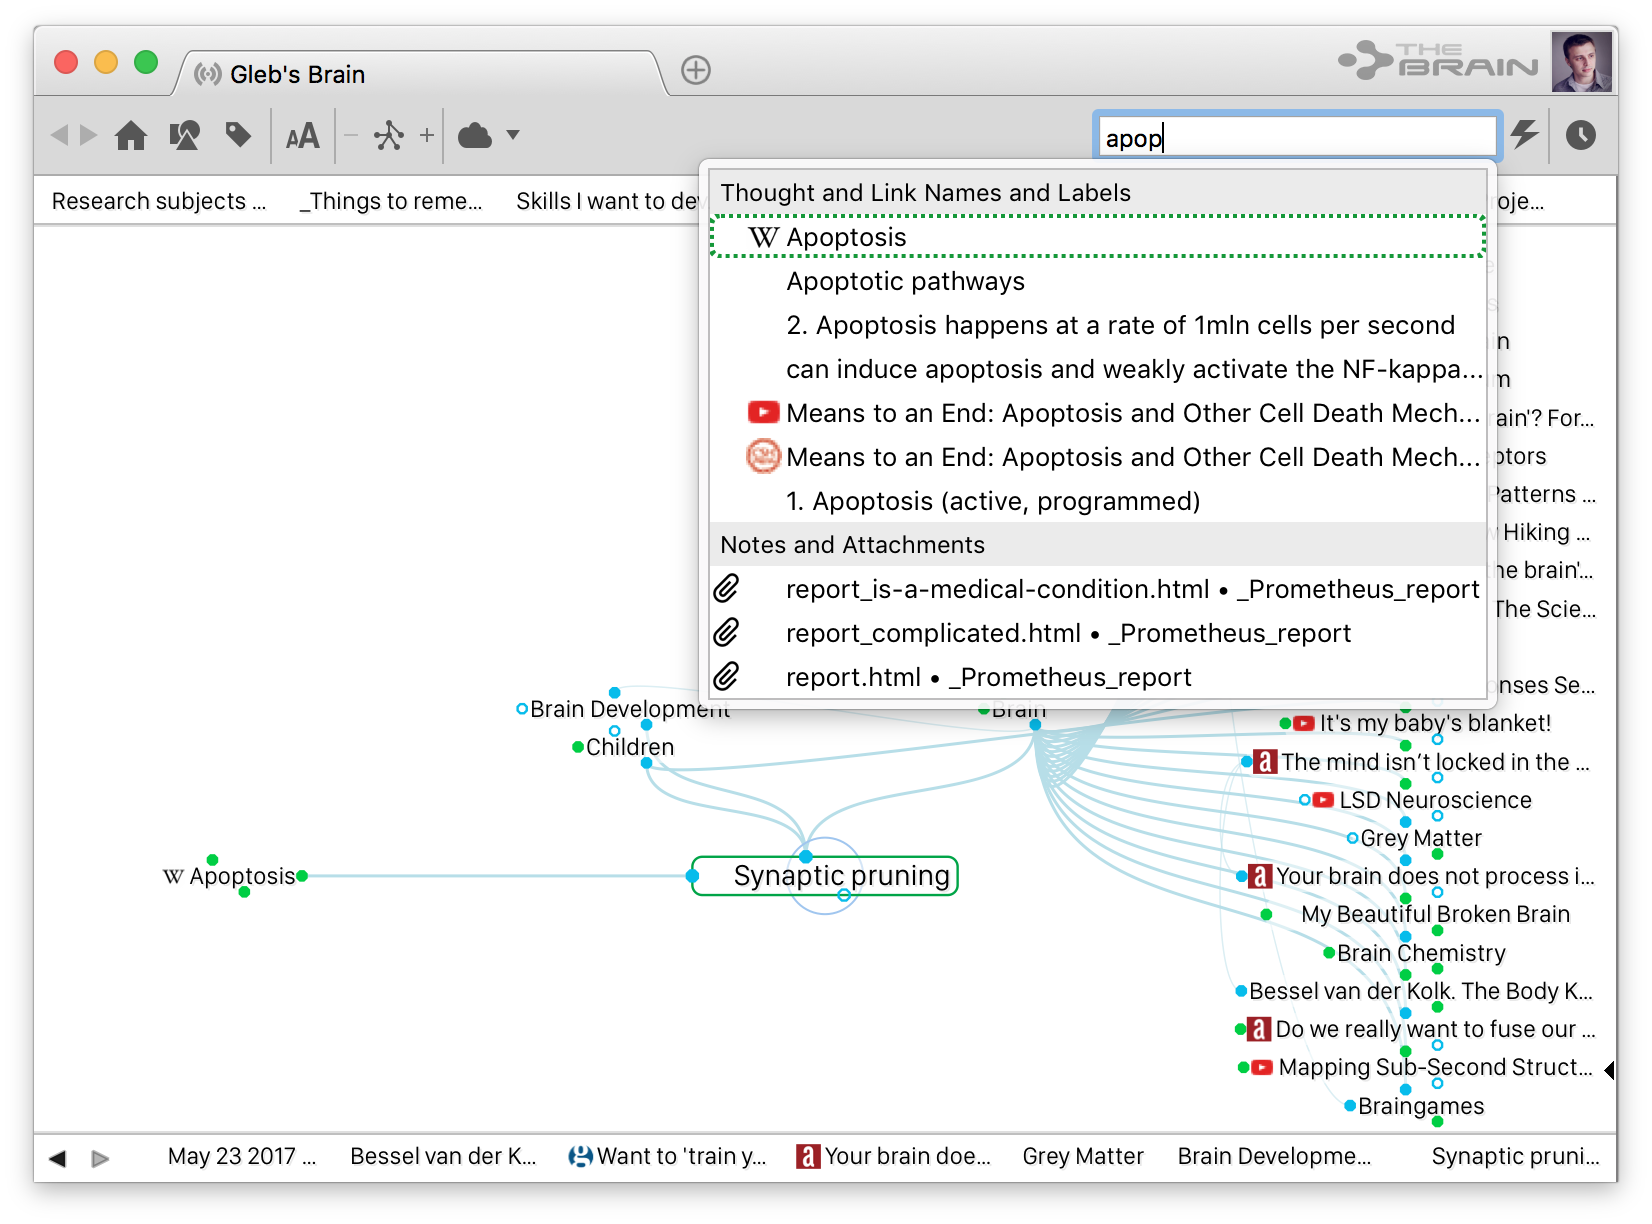Open the cloud sync dropdown arrow
Screen dimensions: 1652x1224
pyautogui.click(x=513, y=135)
